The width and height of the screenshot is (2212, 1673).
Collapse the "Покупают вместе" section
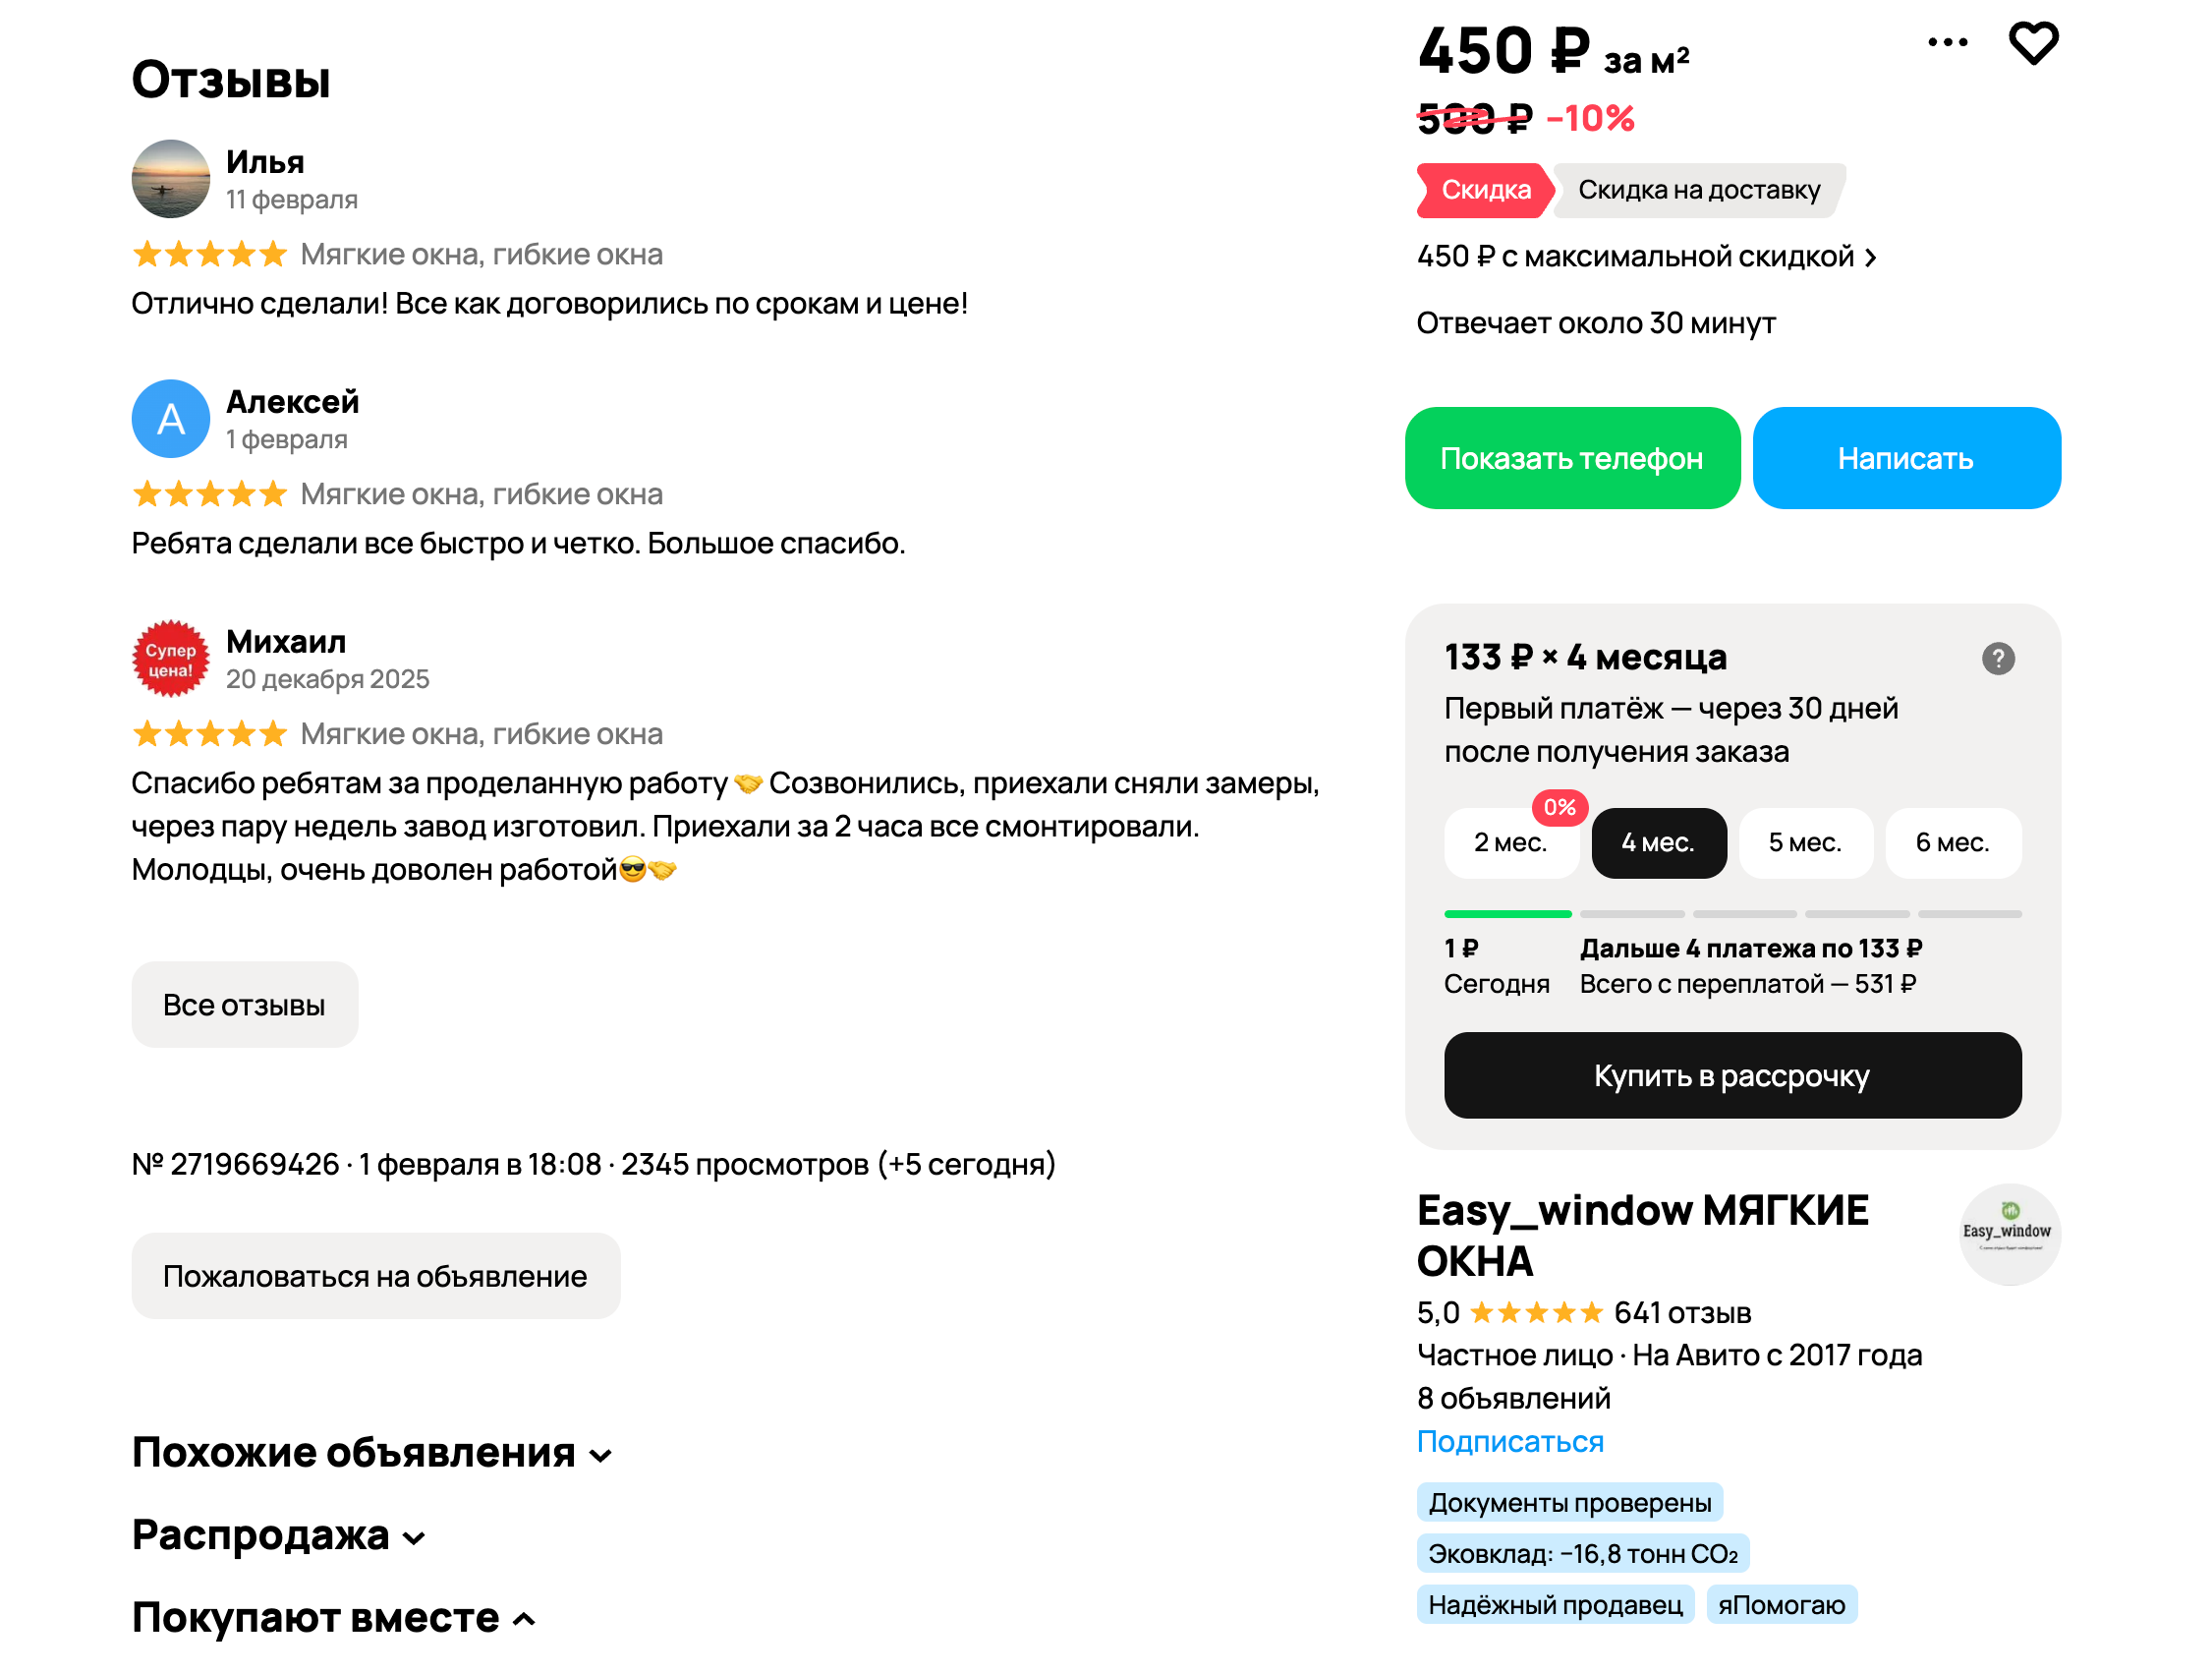(334, 1618)
